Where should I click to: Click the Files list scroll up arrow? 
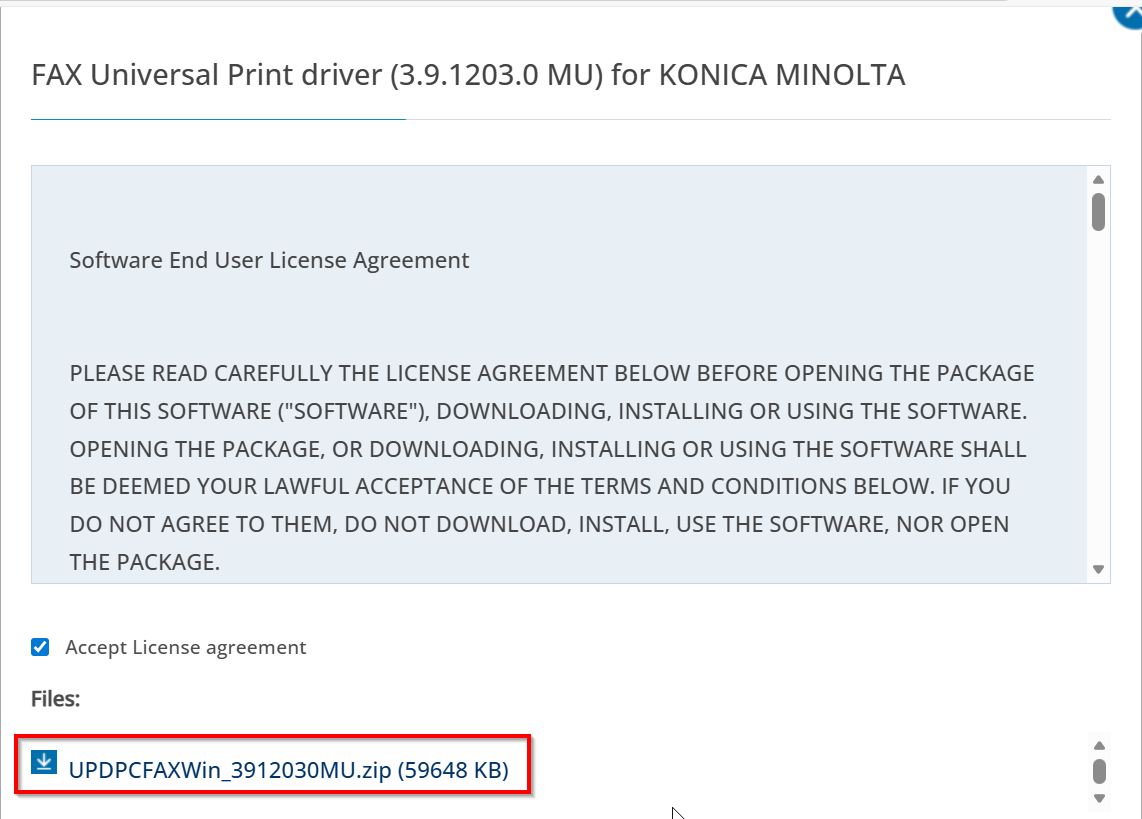pos(1098,745)
